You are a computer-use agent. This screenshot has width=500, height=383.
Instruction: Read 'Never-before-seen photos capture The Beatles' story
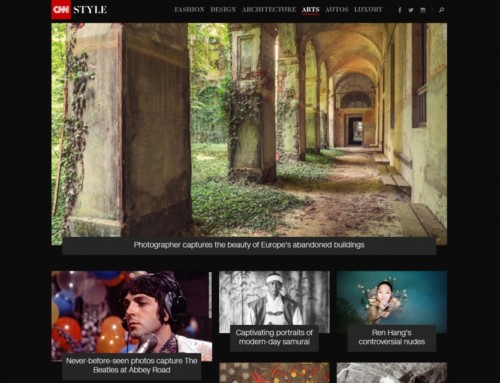coord(132,366)
